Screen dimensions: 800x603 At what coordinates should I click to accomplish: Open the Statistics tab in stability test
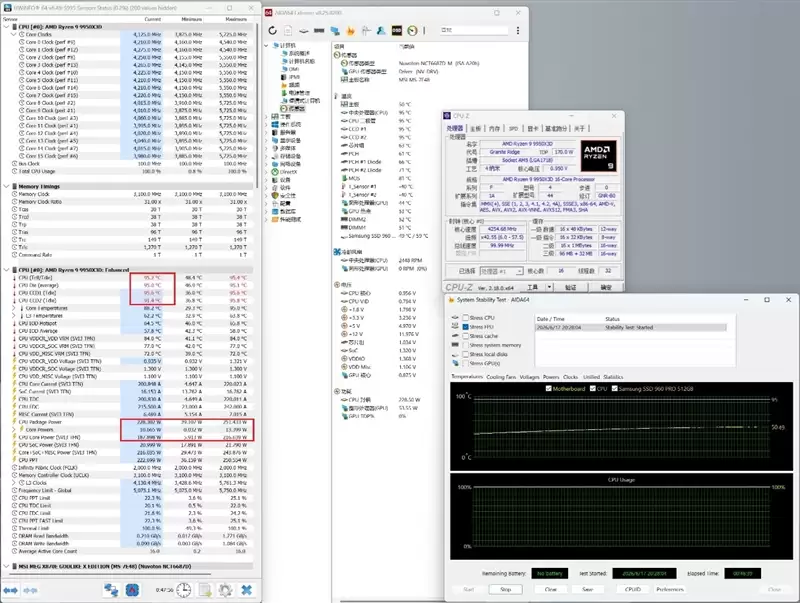click(613, 377)
